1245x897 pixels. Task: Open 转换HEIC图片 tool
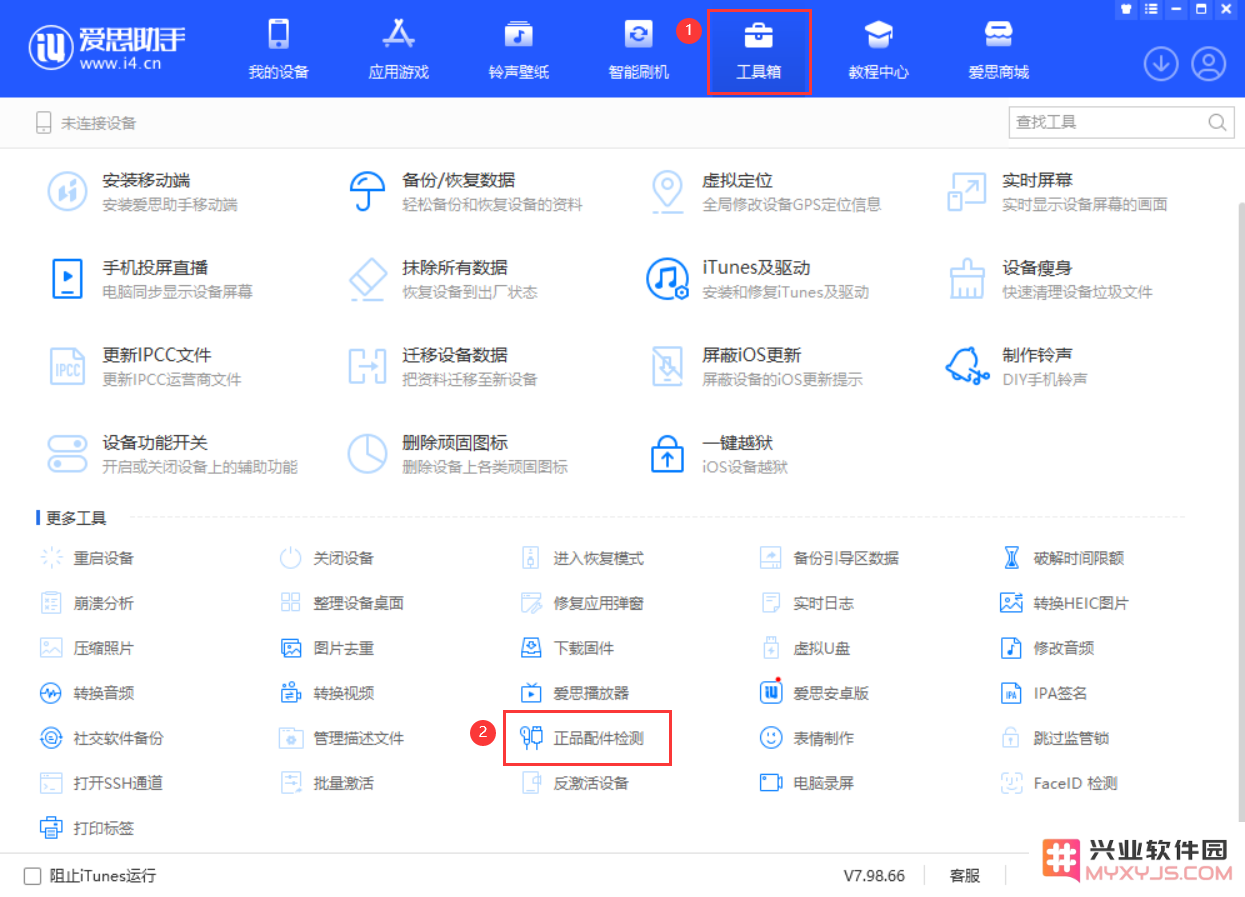coord(1064,603)
